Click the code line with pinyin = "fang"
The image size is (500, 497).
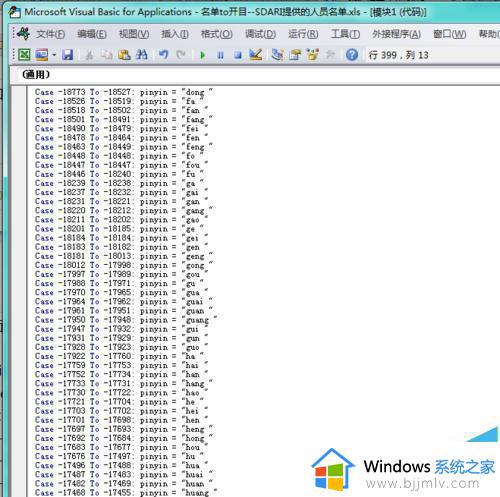click(x=124, y=119)
